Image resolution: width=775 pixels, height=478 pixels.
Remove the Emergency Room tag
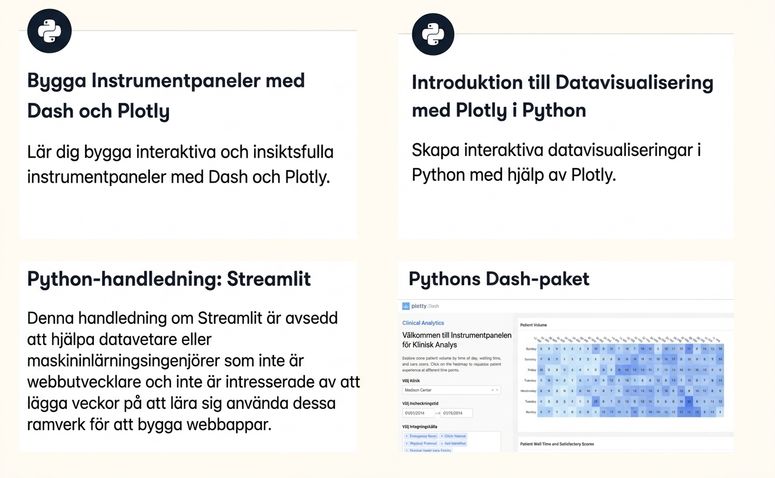[x=407, y=436]
